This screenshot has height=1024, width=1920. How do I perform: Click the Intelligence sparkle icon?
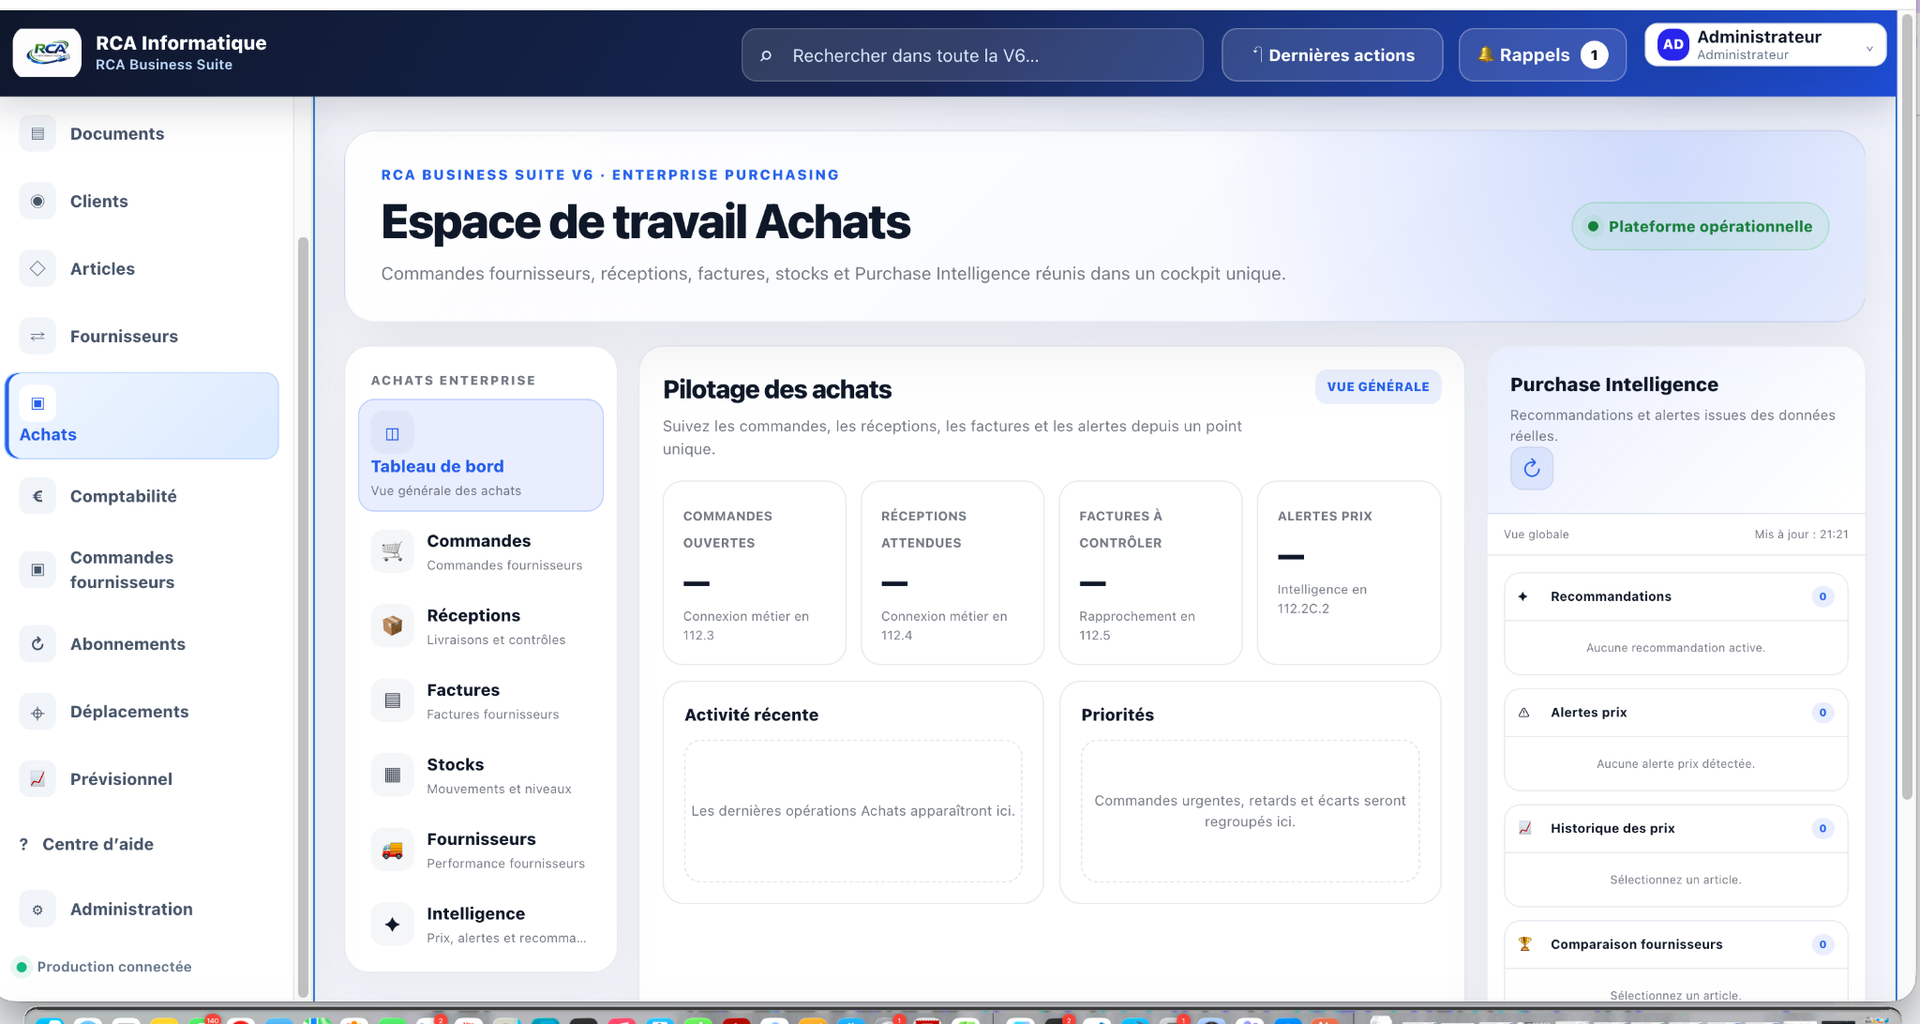point(392,924)
